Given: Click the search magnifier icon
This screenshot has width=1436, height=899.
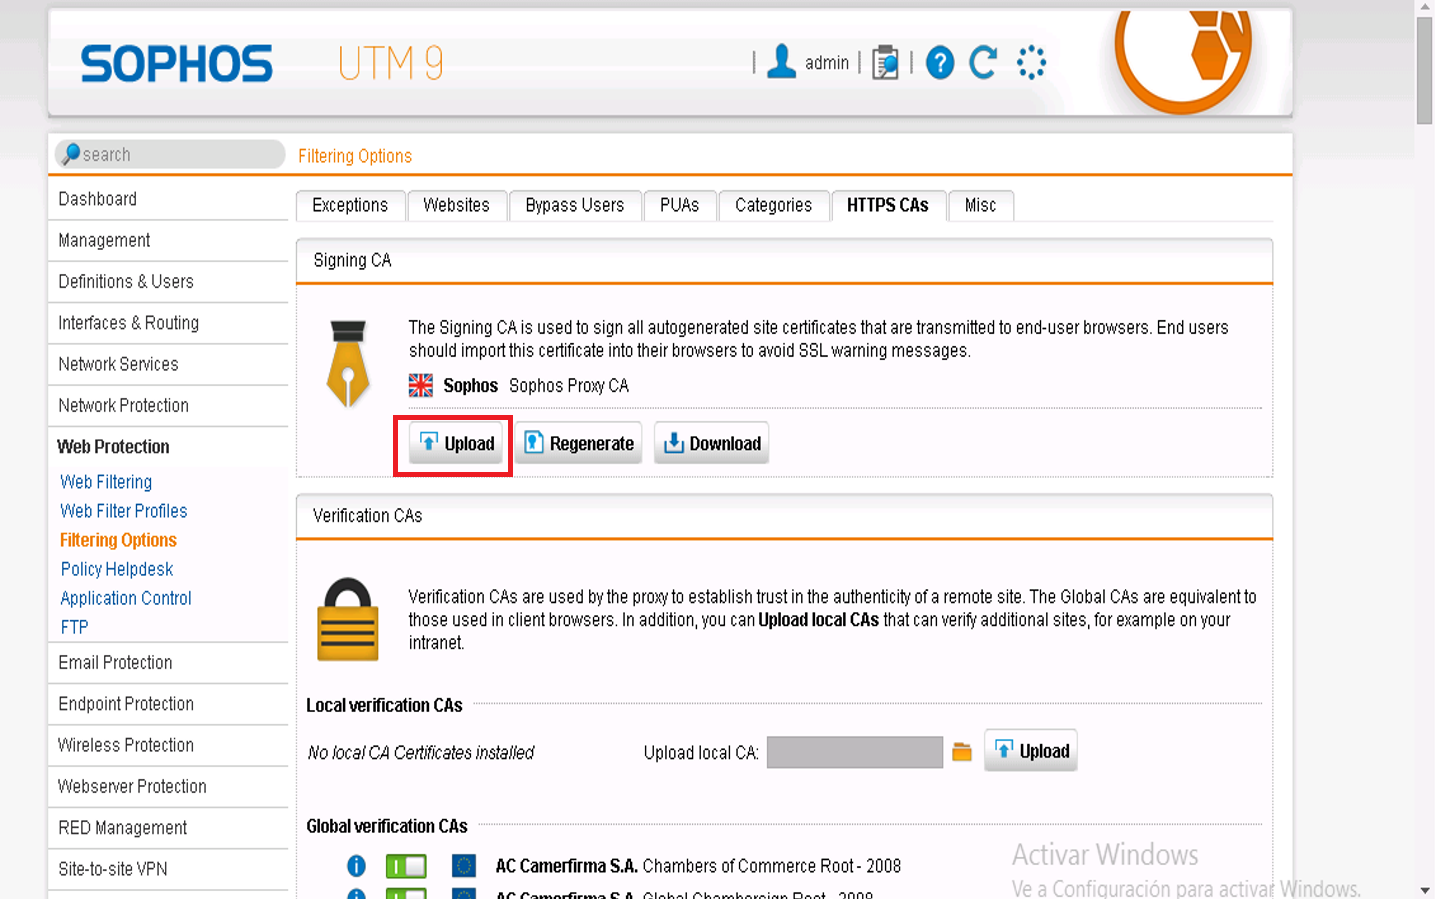Looking at the screenshot, I should [70, 154].
